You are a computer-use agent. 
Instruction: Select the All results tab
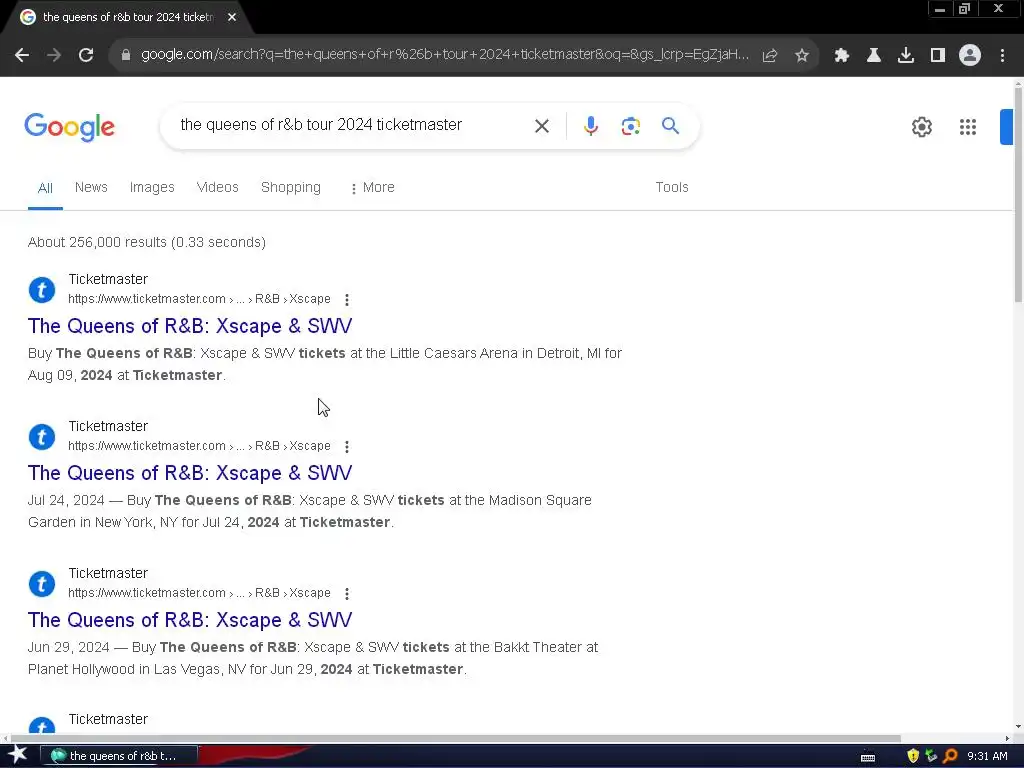tap(45, 188)
